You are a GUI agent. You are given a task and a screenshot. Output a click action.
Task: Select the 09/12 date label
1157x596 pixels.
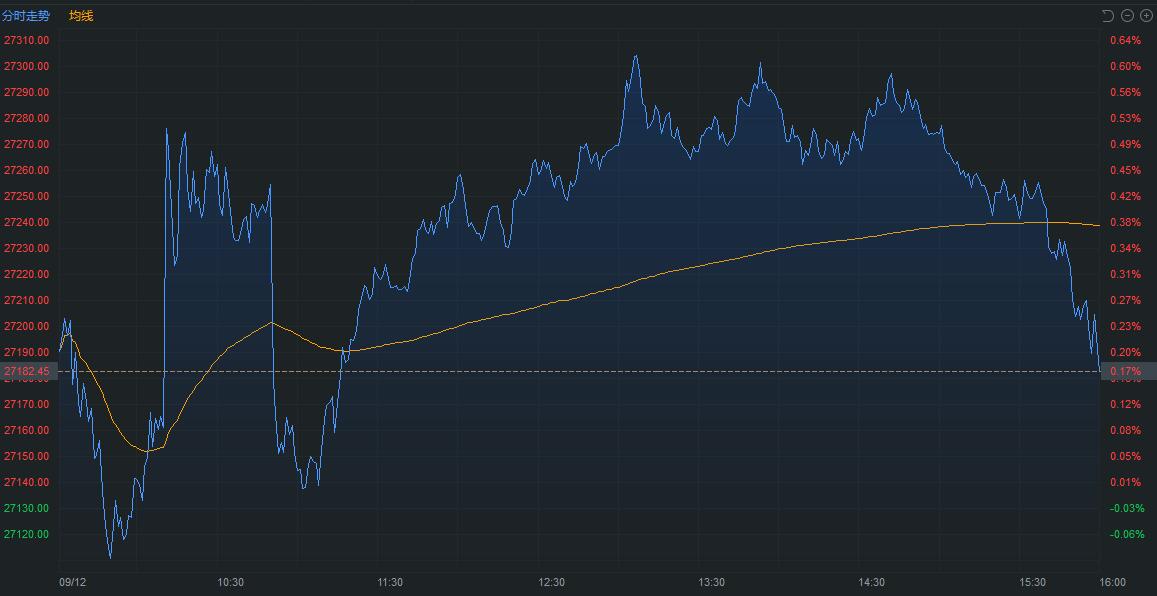[x=72, y=582]
